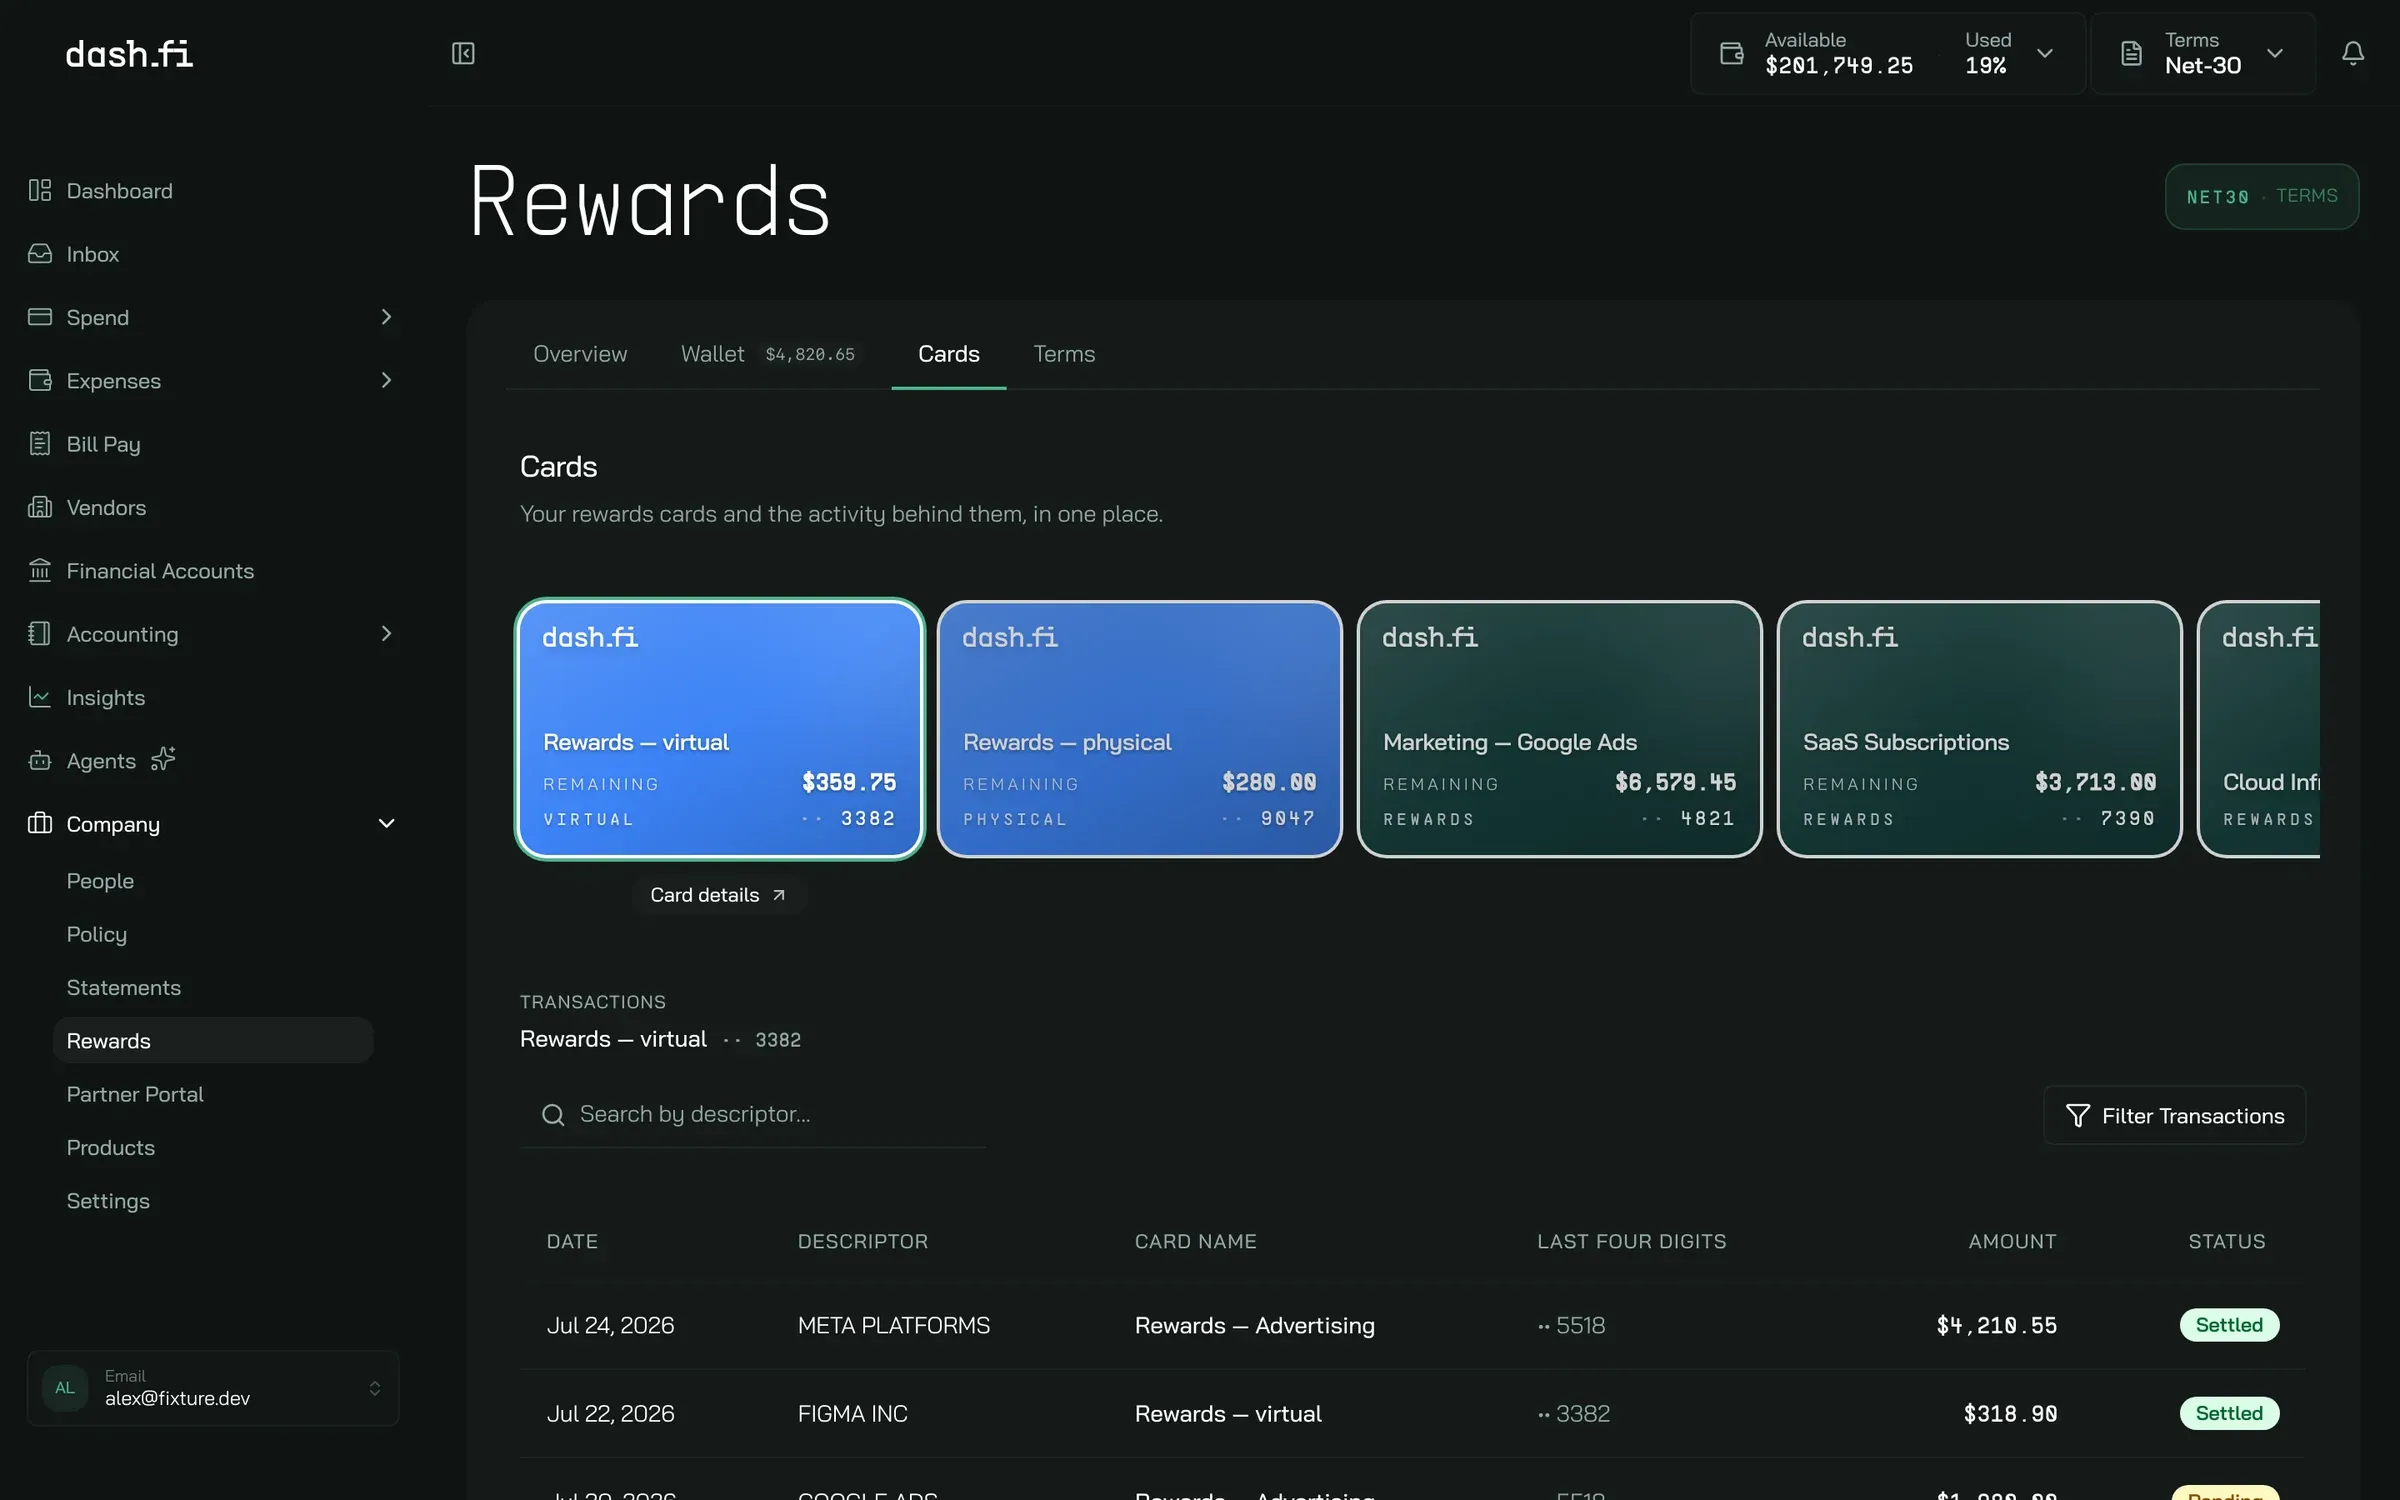Click the Jul 24, 2026 date cell
The width and height of the screenshot is (2400, 1500).
pos(610,1325)
